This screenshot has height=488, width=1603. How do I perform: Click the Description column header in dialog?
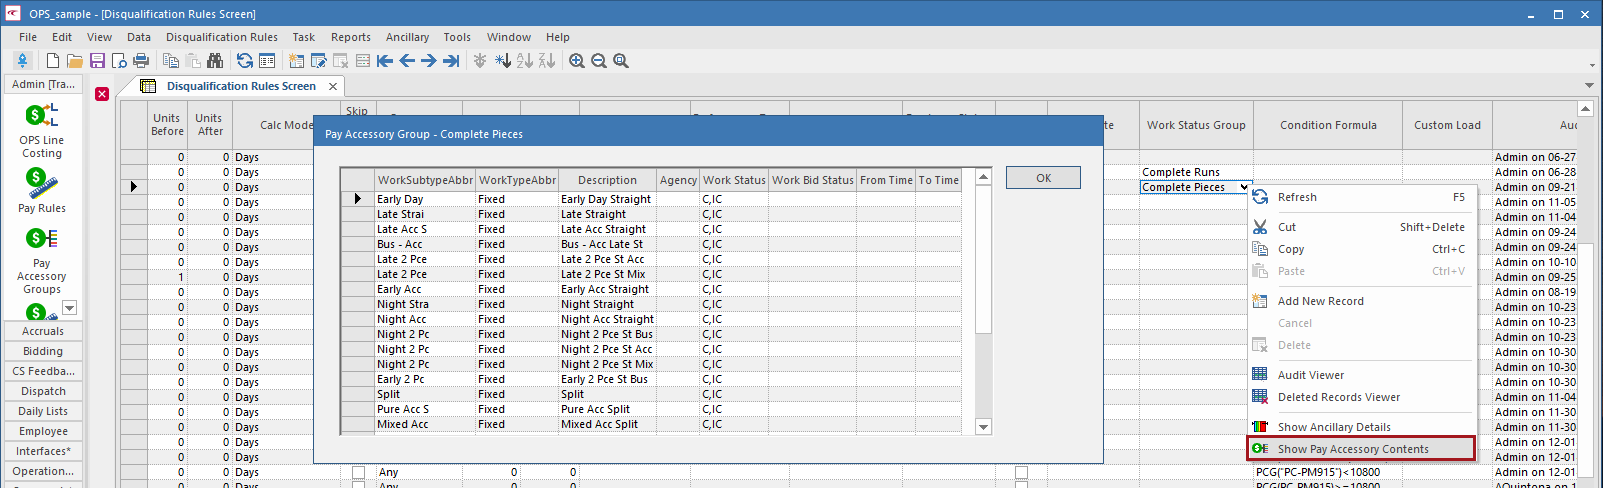tap(607, 180)
